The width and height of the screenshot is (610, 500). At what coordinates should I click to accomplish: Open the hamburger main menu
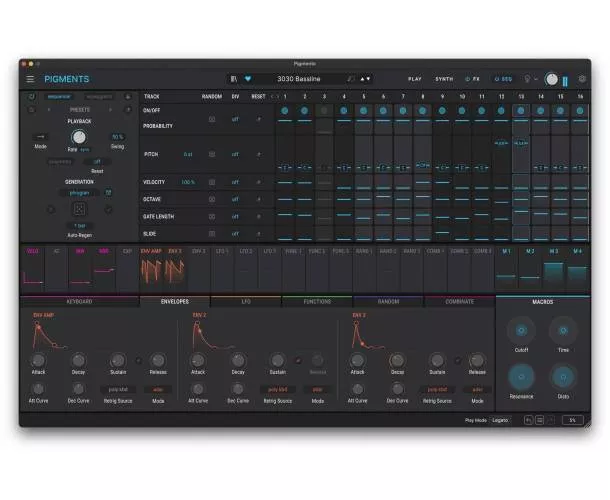coord(30,79)
